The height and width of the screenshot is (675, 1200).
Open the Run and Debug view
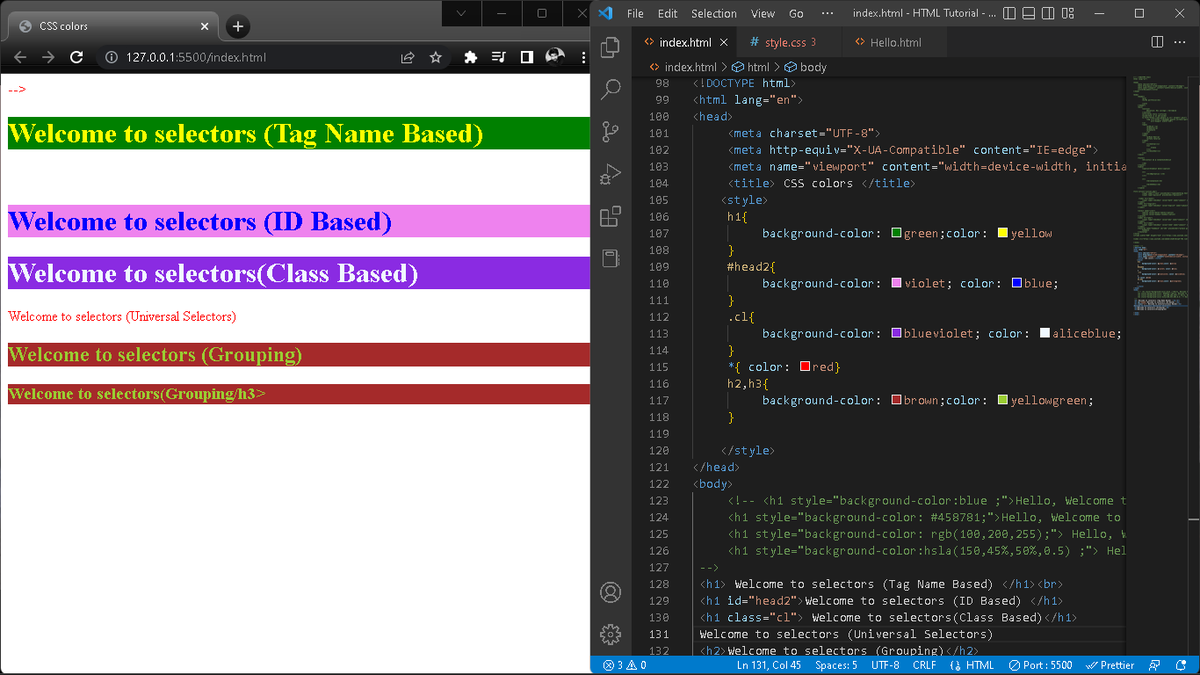(x=610, y=174)
